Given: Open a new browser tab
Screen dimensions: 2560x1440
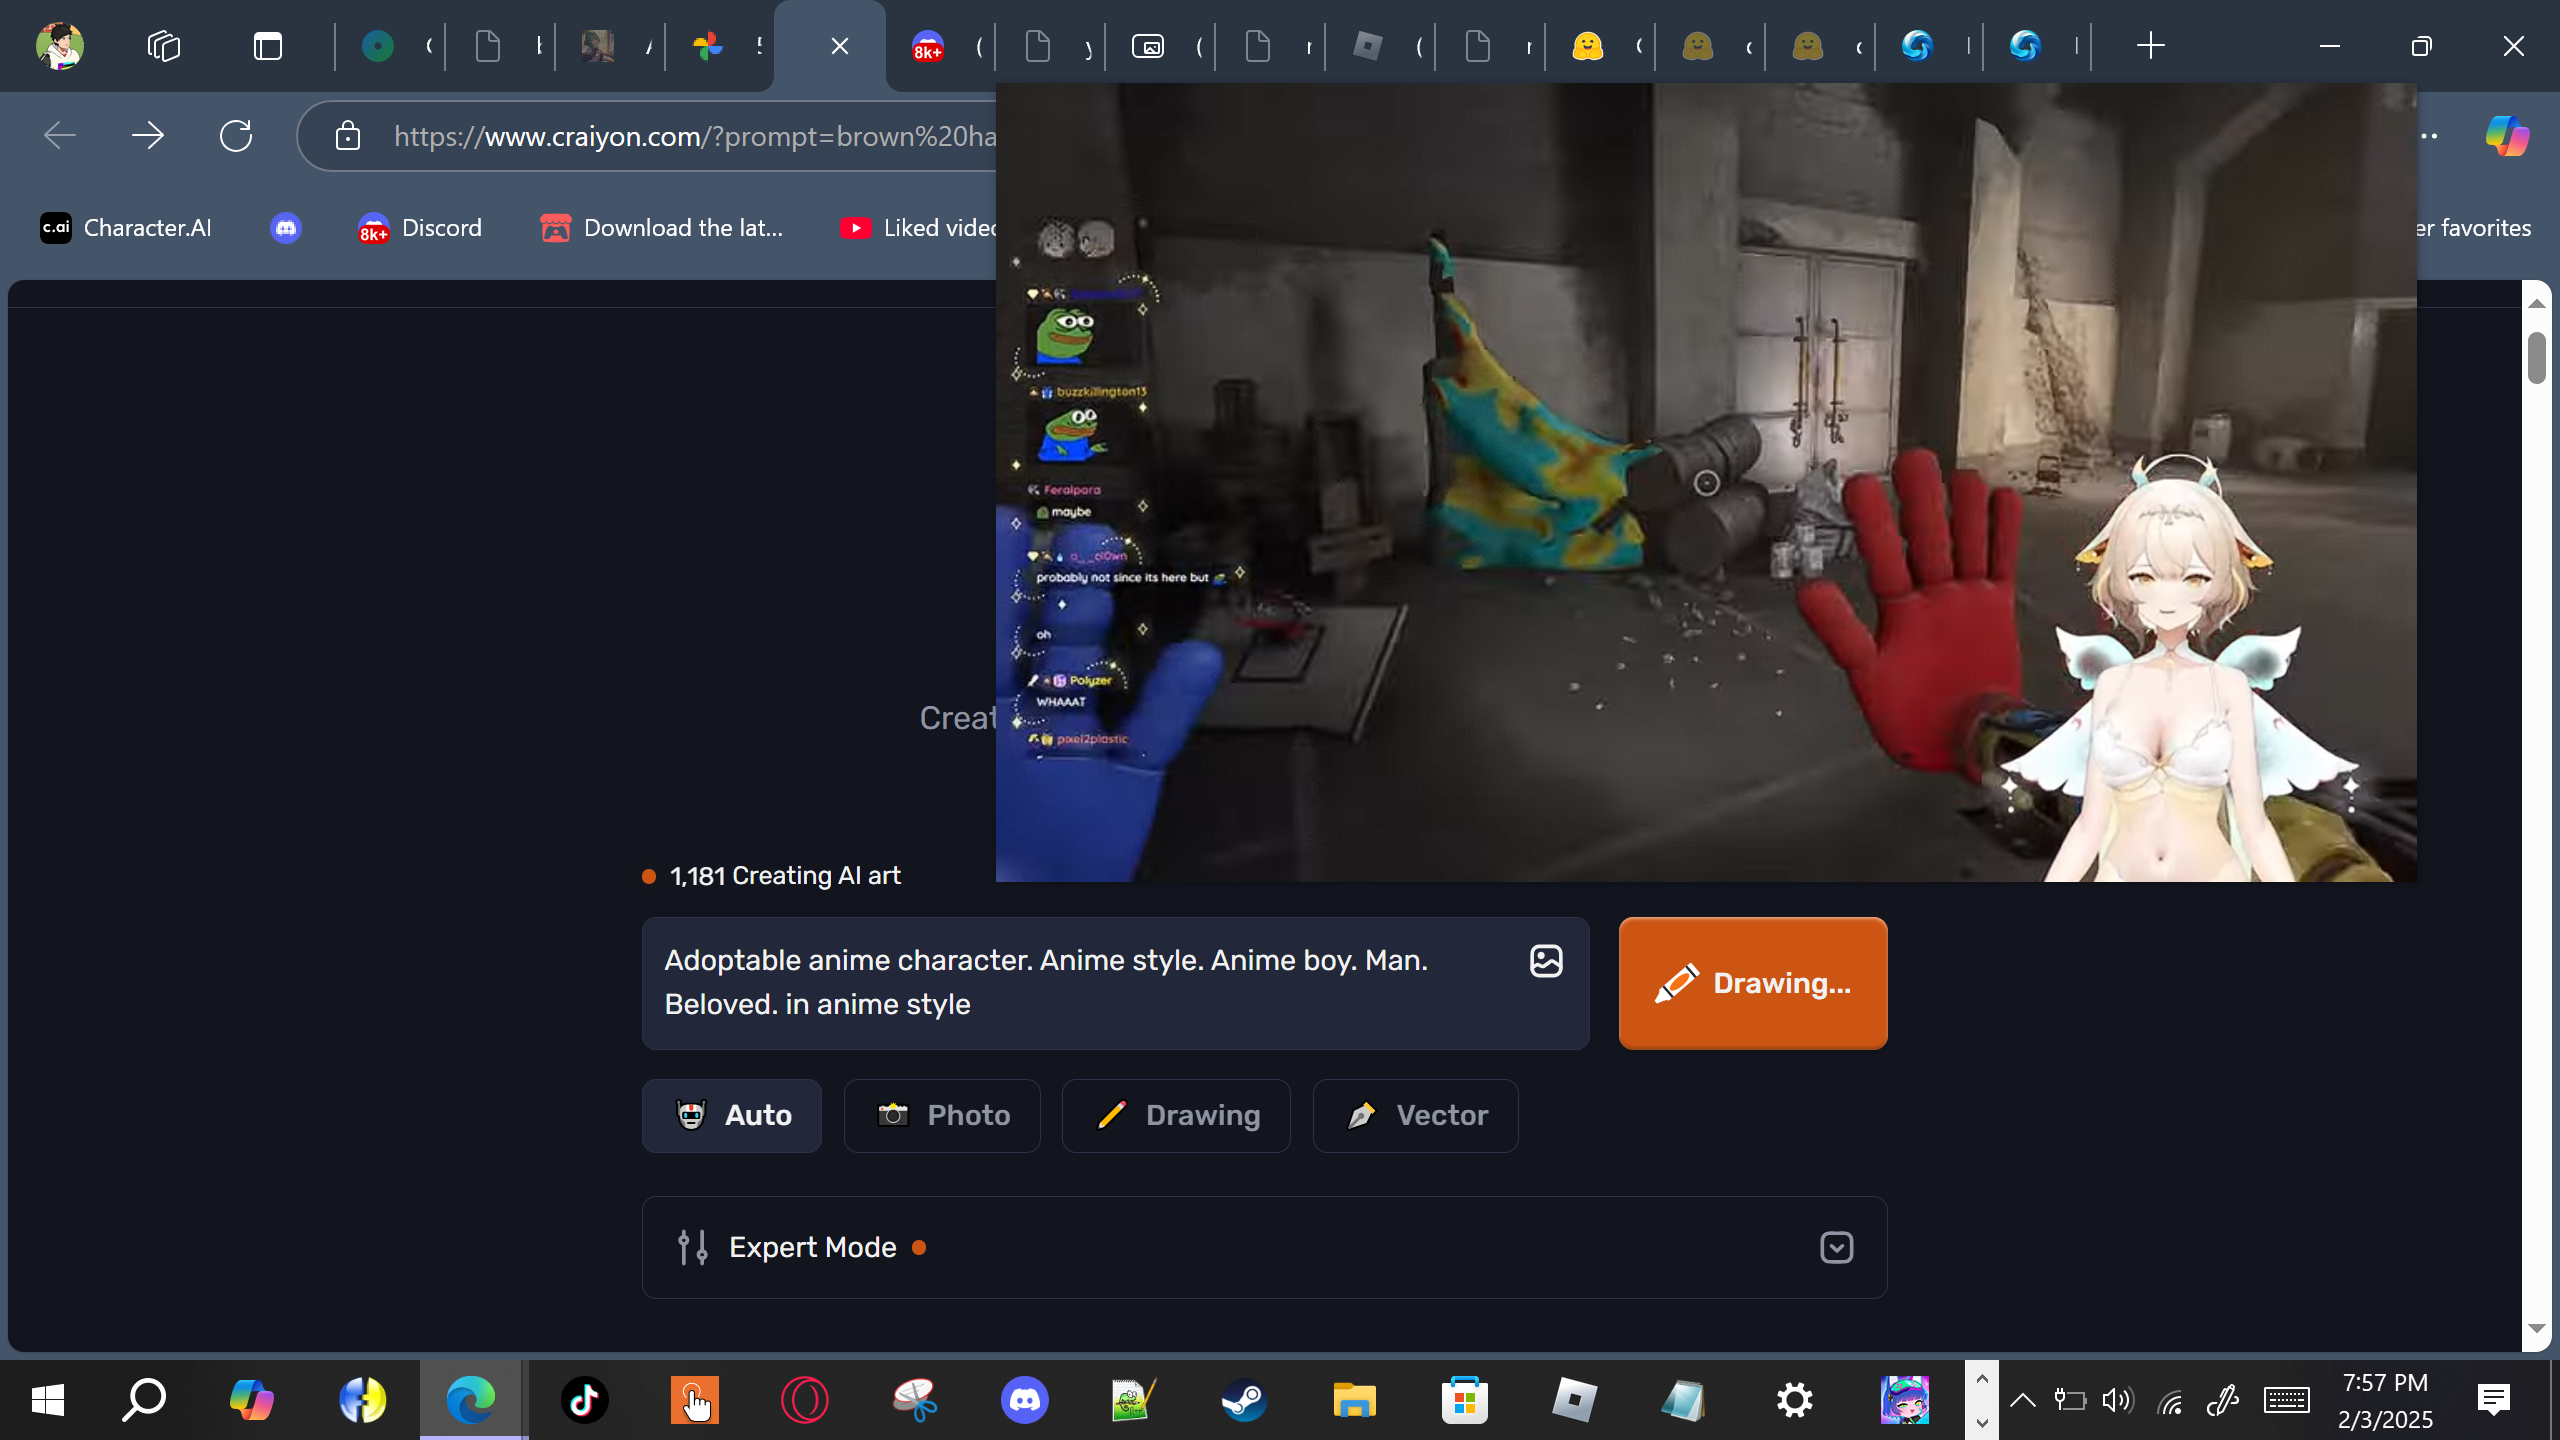Looking at the screenshot, I should point(2150,46).
